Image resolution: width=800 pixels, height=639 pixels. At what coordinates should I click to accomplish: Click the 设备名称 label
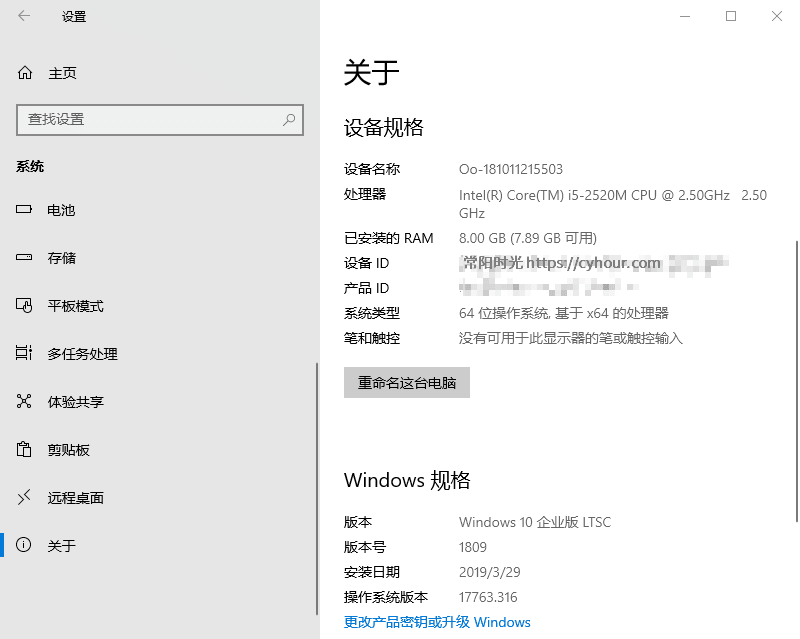(372, 169)
